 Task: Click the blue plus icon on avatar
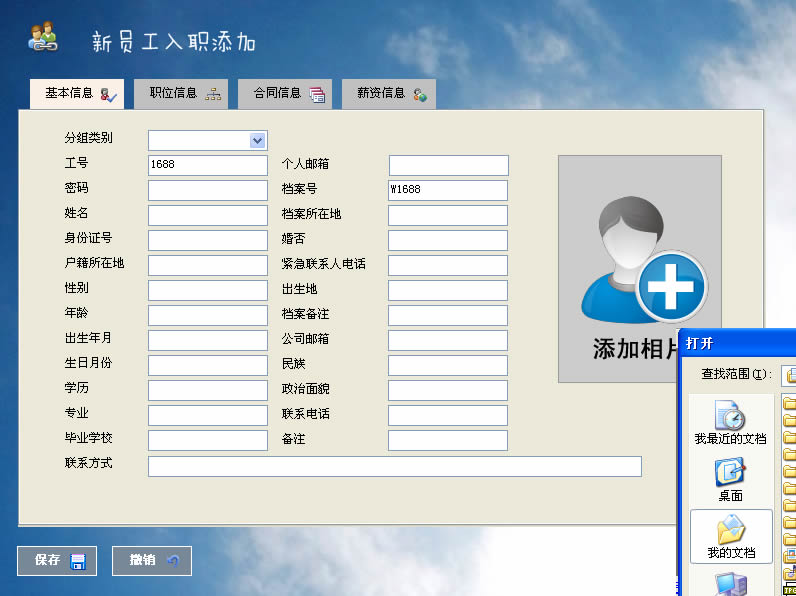click(671, 286)
